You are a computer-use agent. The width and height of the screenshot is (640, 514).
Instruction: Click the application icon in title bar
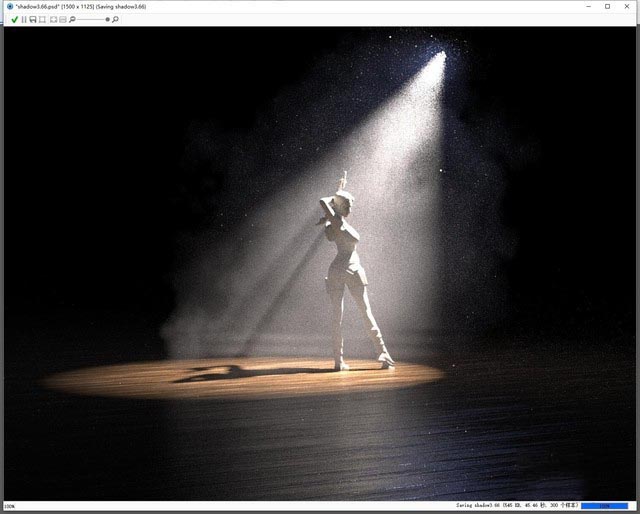[9, 6]
